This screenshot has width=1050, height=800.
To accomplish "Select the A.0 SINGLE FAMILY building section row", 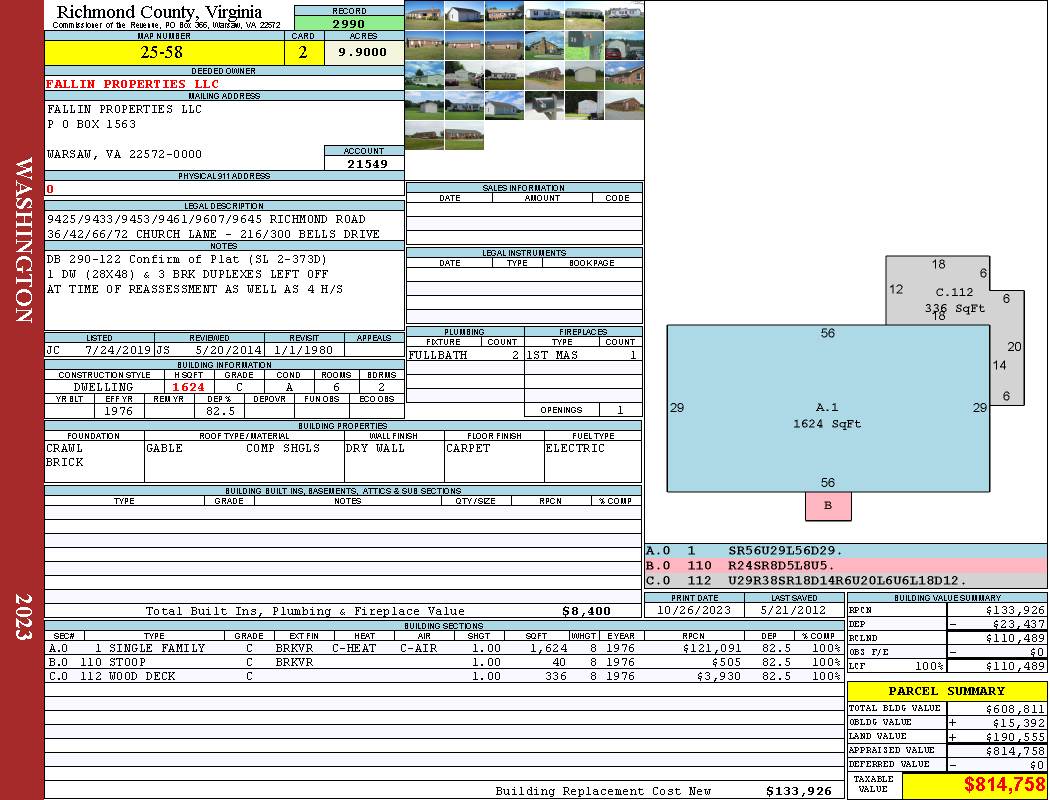I will pos(444,648).
